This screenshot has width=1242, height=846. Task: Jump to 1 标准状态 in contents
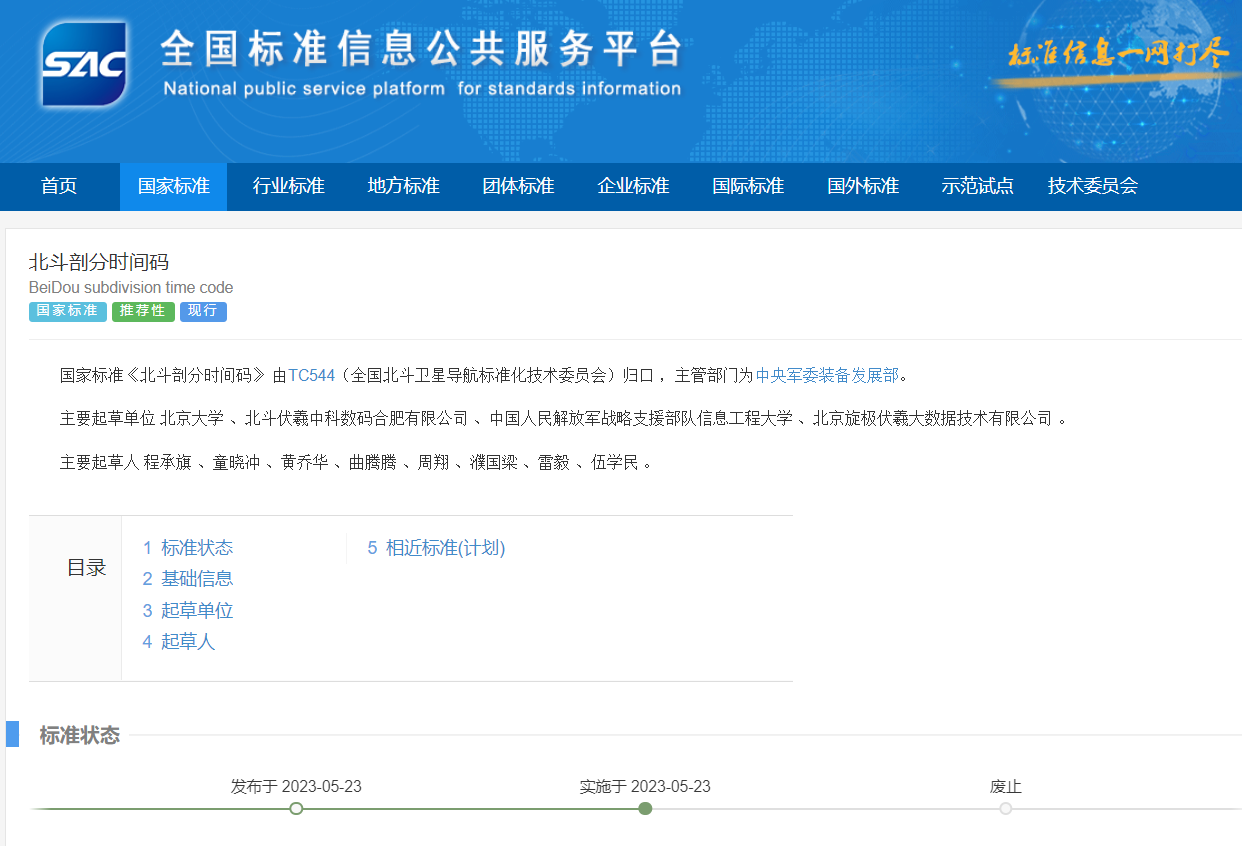(x=187, y=548)
